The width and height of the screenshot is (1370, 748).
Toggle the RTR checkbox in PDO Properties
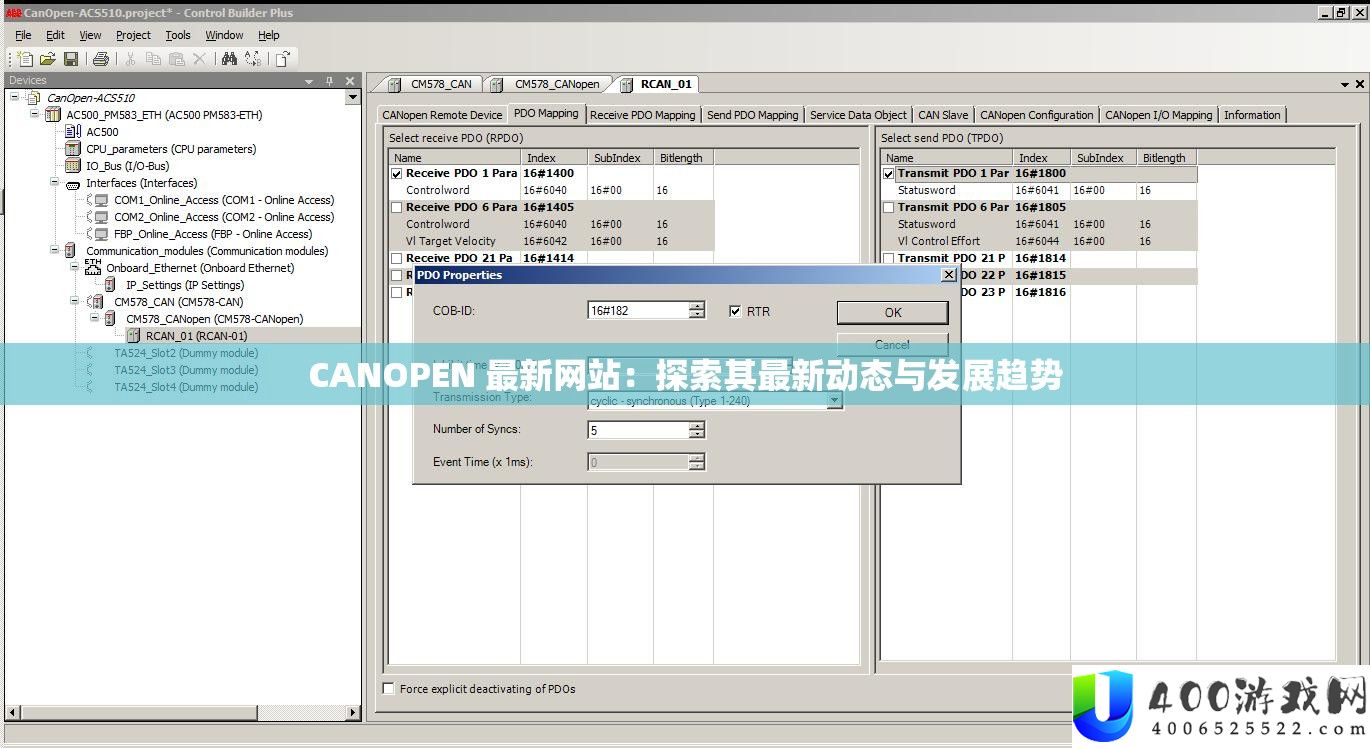(x=736, y=311)
